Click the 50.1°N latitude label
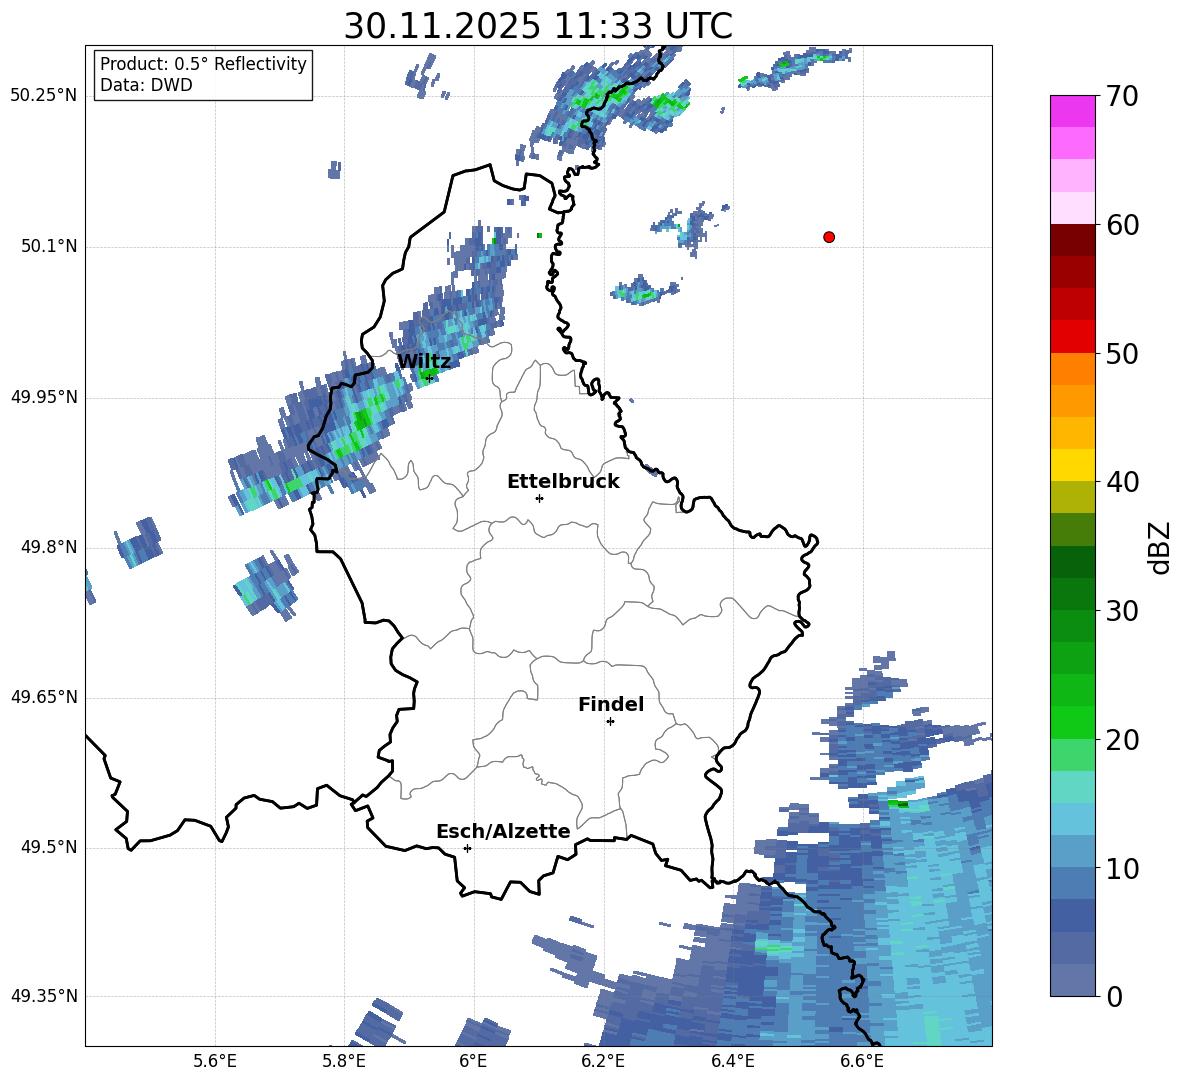Image resolution: width=1184 pixels, height=1081 pixels. point(48,246)
